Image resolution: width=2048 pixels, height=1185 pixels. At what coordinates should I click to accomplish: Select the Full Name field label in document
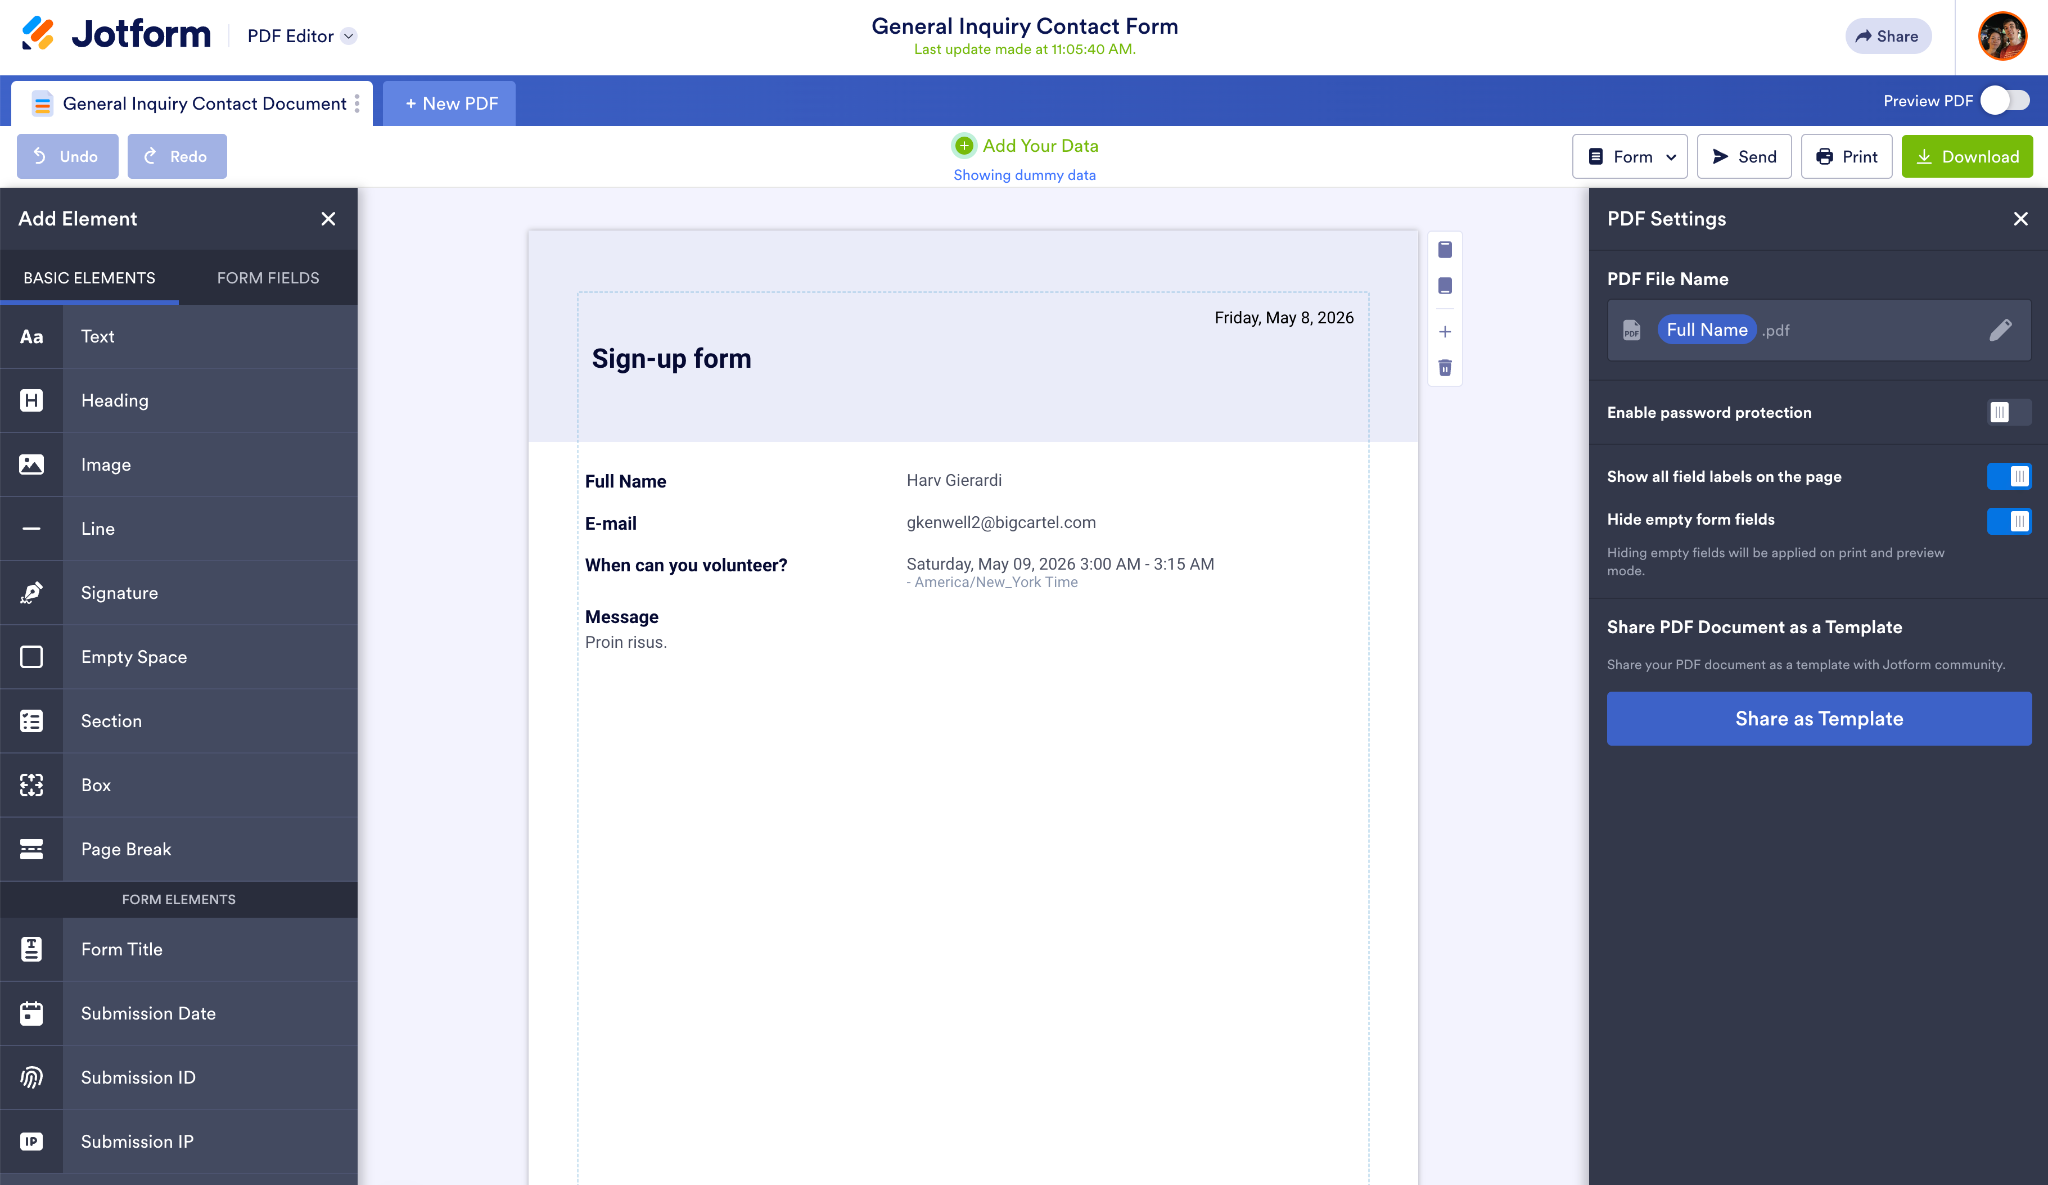click(625, 482)
